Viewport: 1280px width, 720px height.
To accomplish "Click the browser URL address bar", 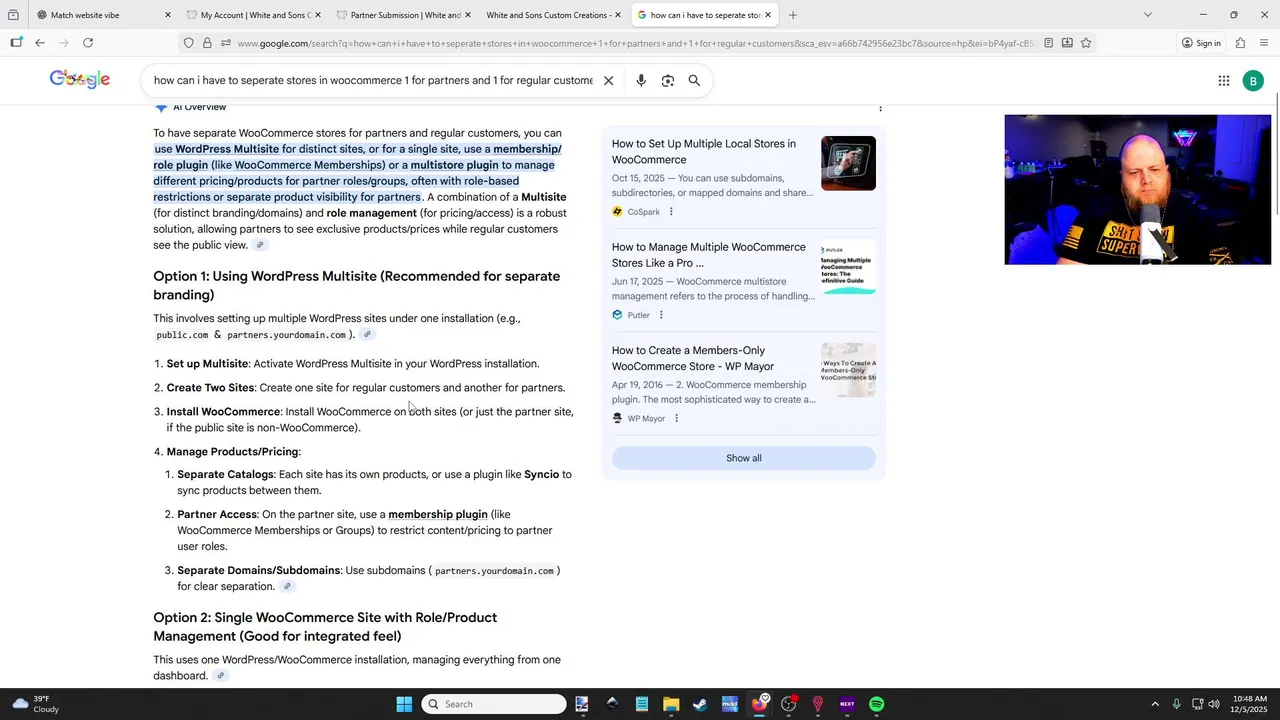I will click(x=635, y=43).
